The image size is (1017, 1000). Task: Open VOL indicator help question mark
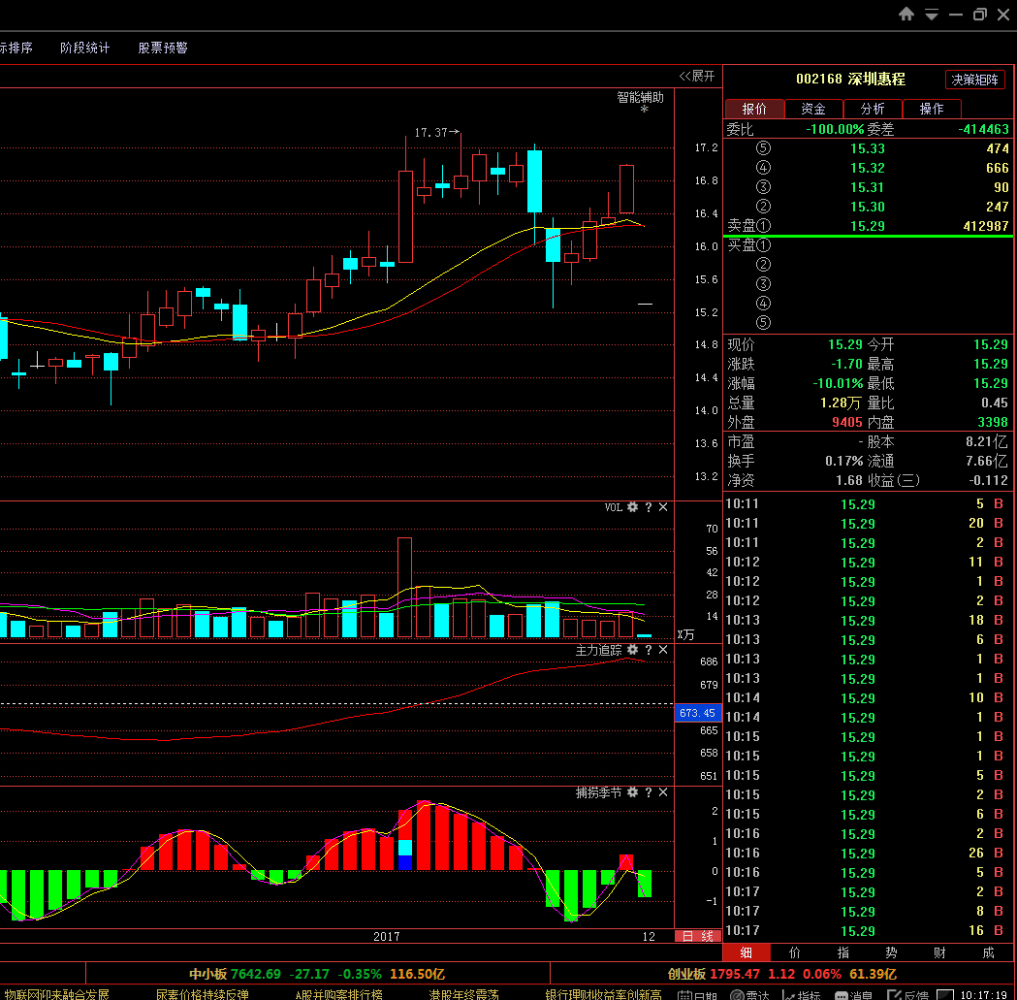648,507
